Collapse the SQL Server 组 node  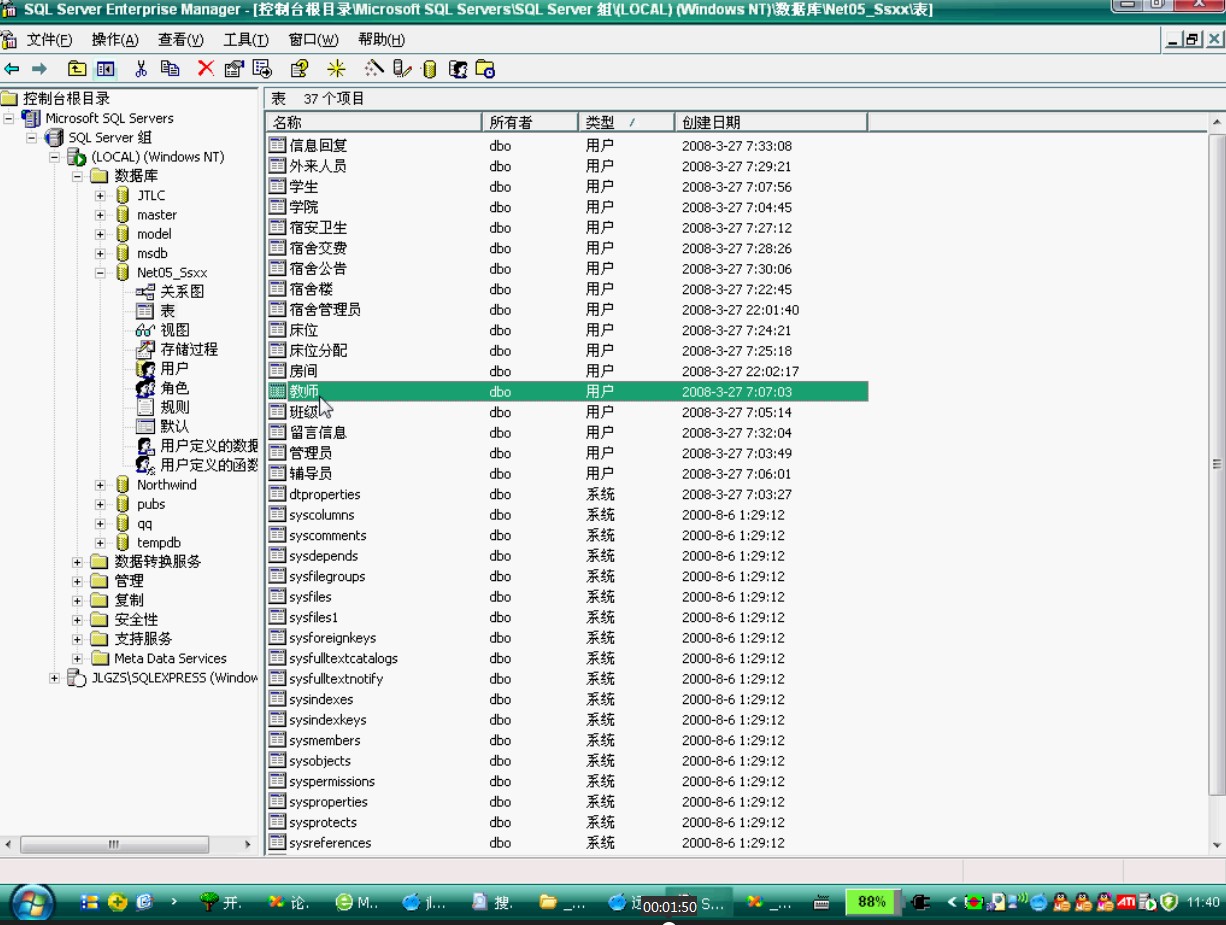32,138
